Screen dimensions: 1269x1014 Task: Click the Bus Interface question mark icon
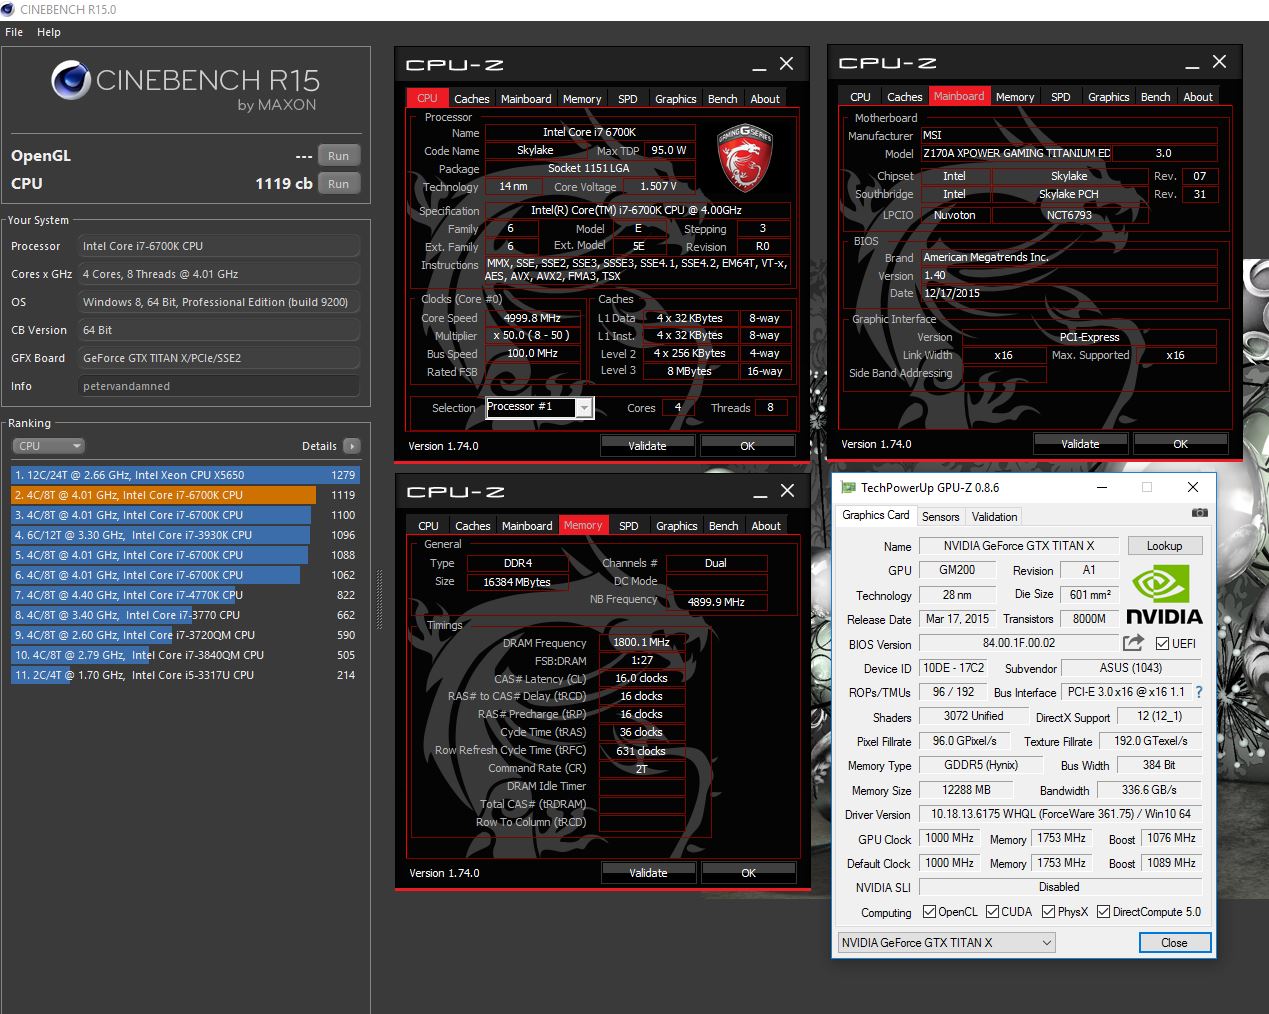point(1199,692)
